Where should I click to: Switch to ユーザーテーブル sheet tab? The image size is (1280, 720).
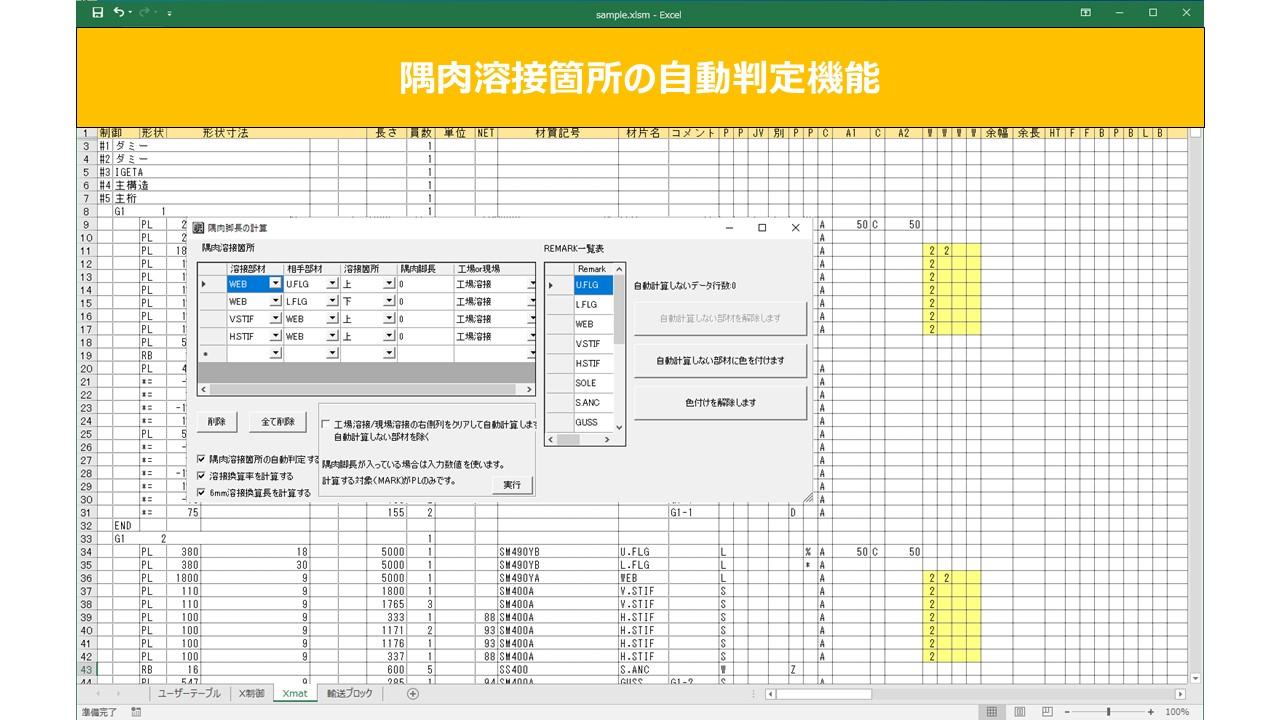(x=187, y=693)
